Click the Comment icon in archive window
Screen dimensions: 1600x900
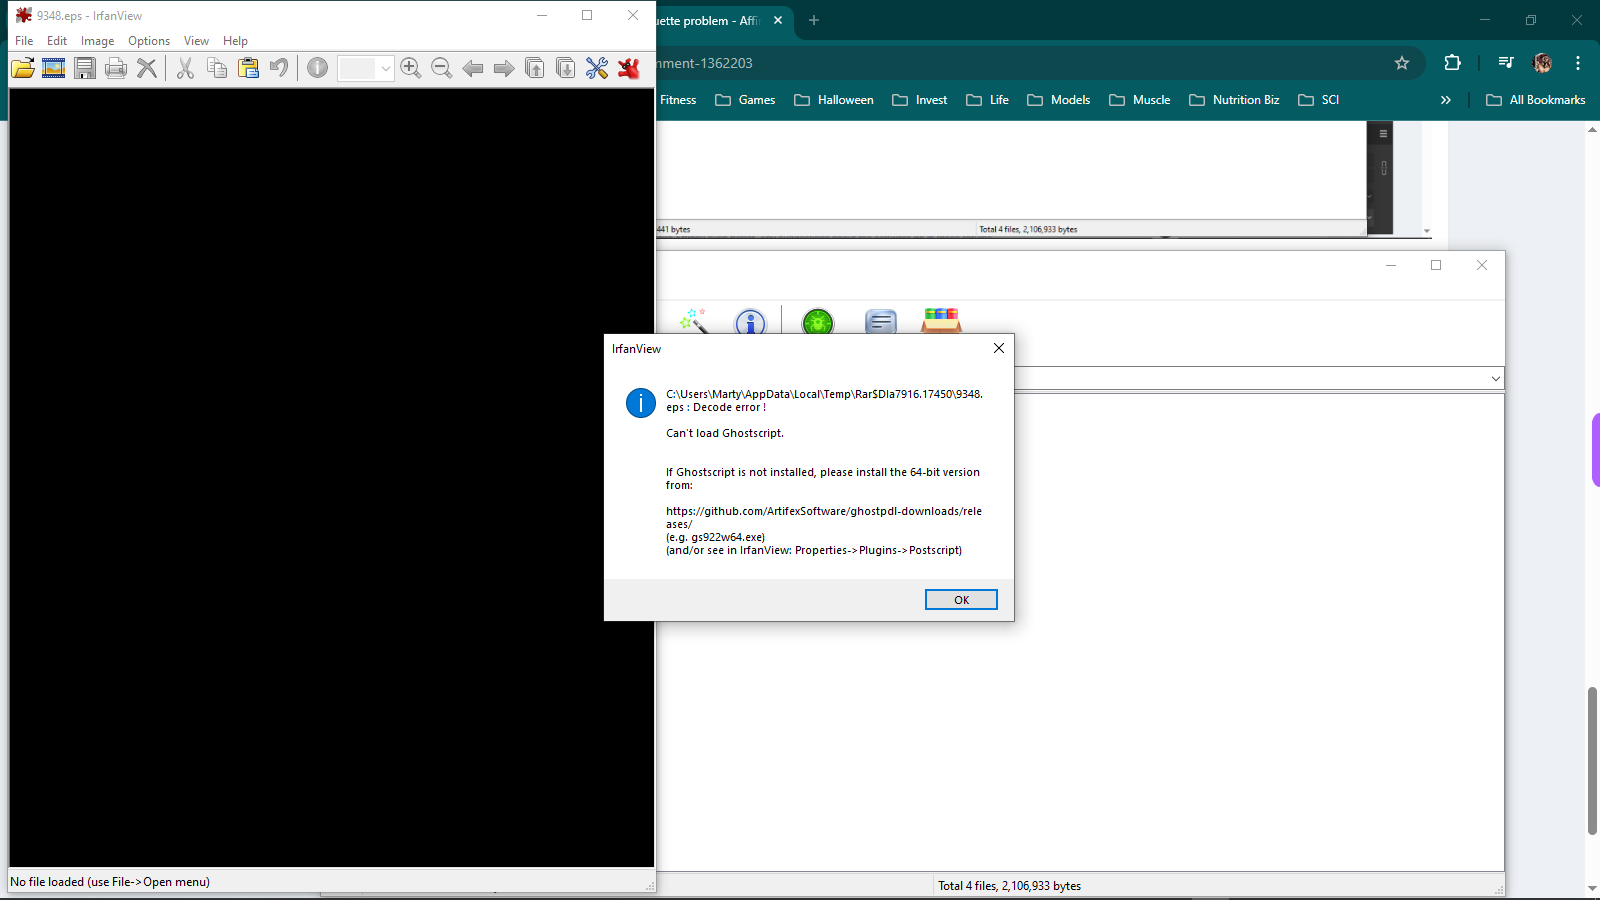point(881,321)
